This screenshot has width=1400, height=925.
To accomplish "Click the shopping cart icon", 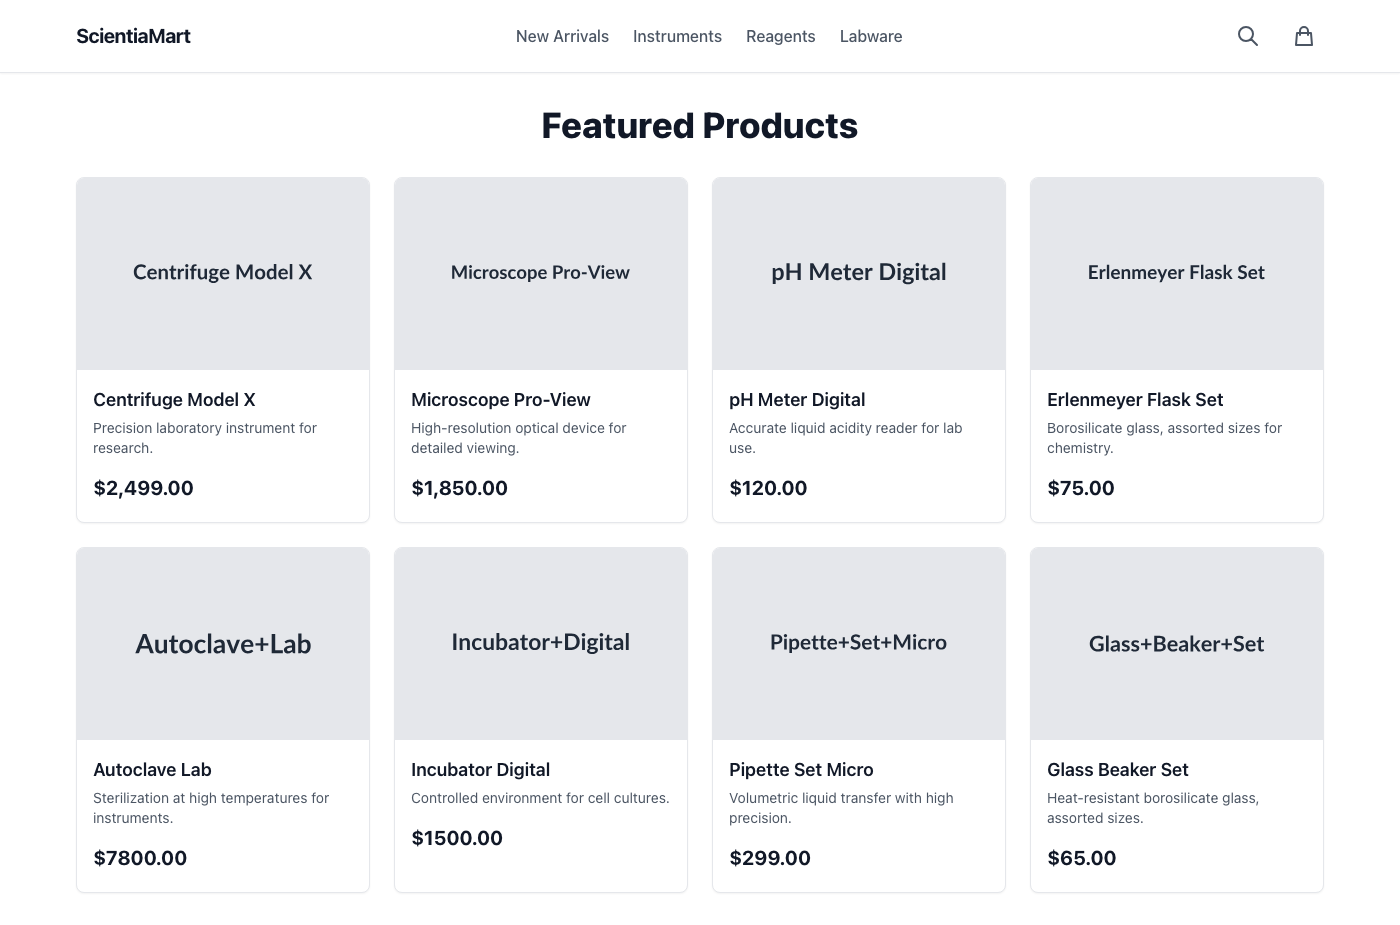I will pyautogui.click(x=1303, y=35).
